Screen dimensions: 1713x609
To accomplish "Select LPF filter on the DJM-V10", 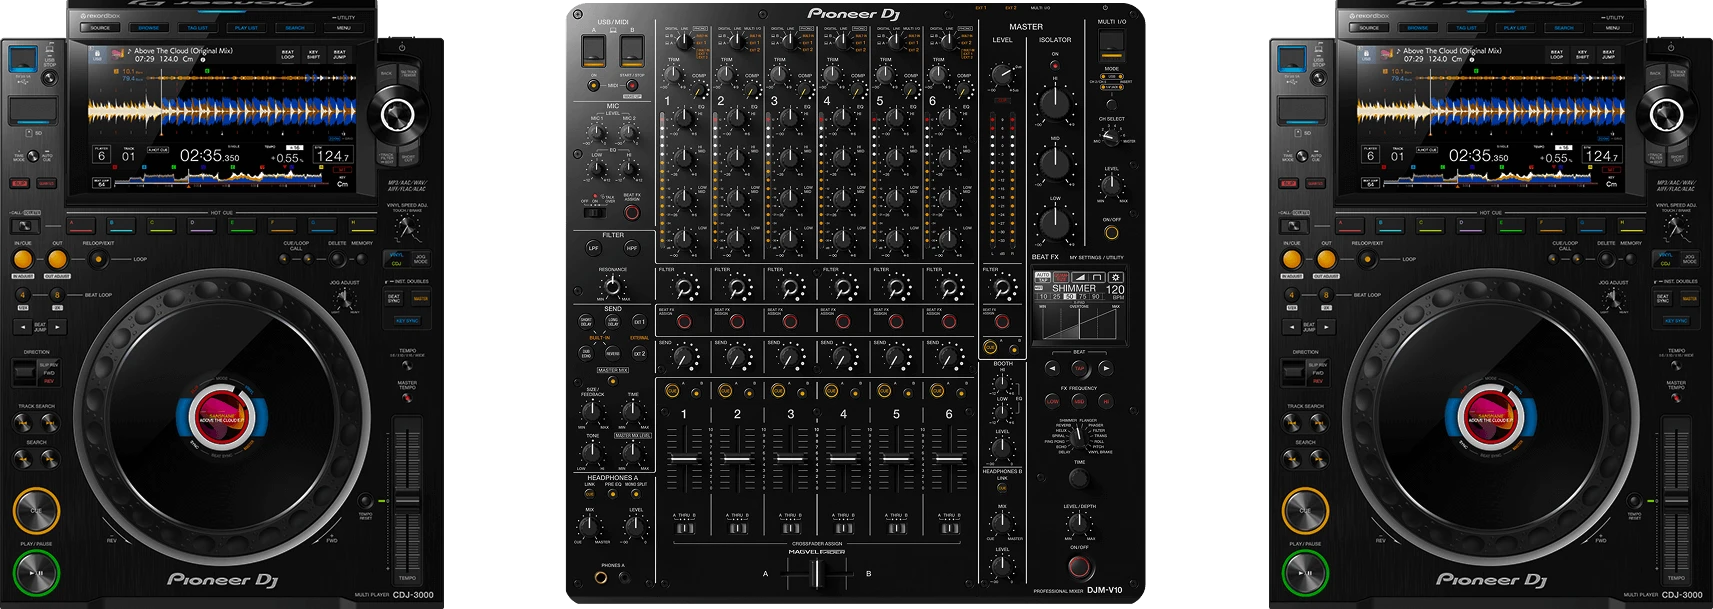I will (x=594, y=248).
